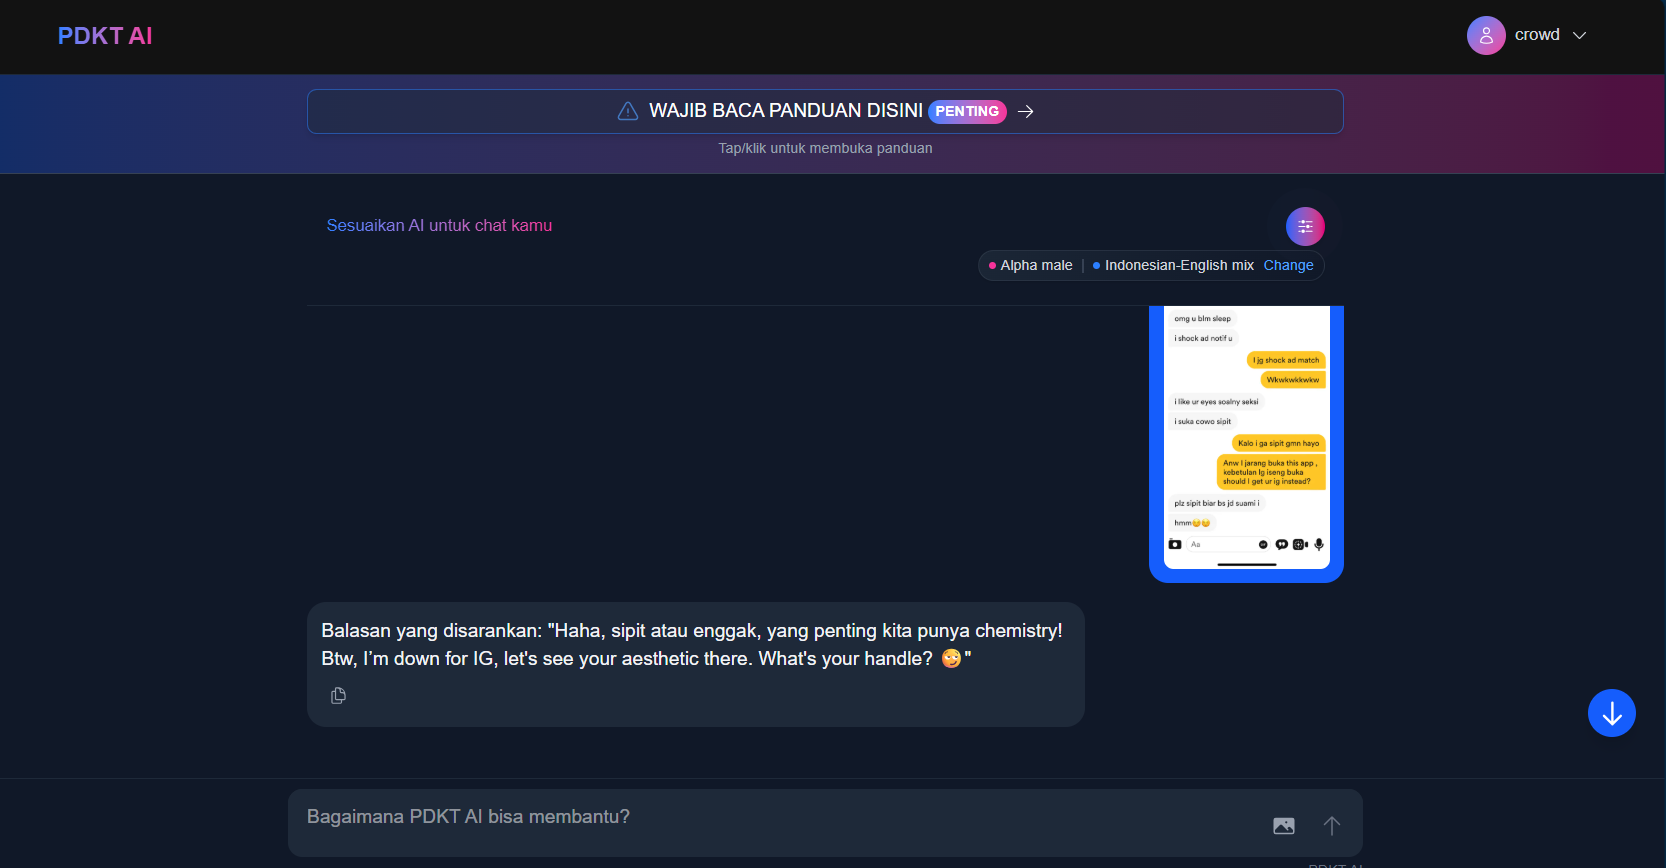Click Tap/klik untuk membuka panduan text
This screenshot has width=1666, height=868.
coord(825,148)
